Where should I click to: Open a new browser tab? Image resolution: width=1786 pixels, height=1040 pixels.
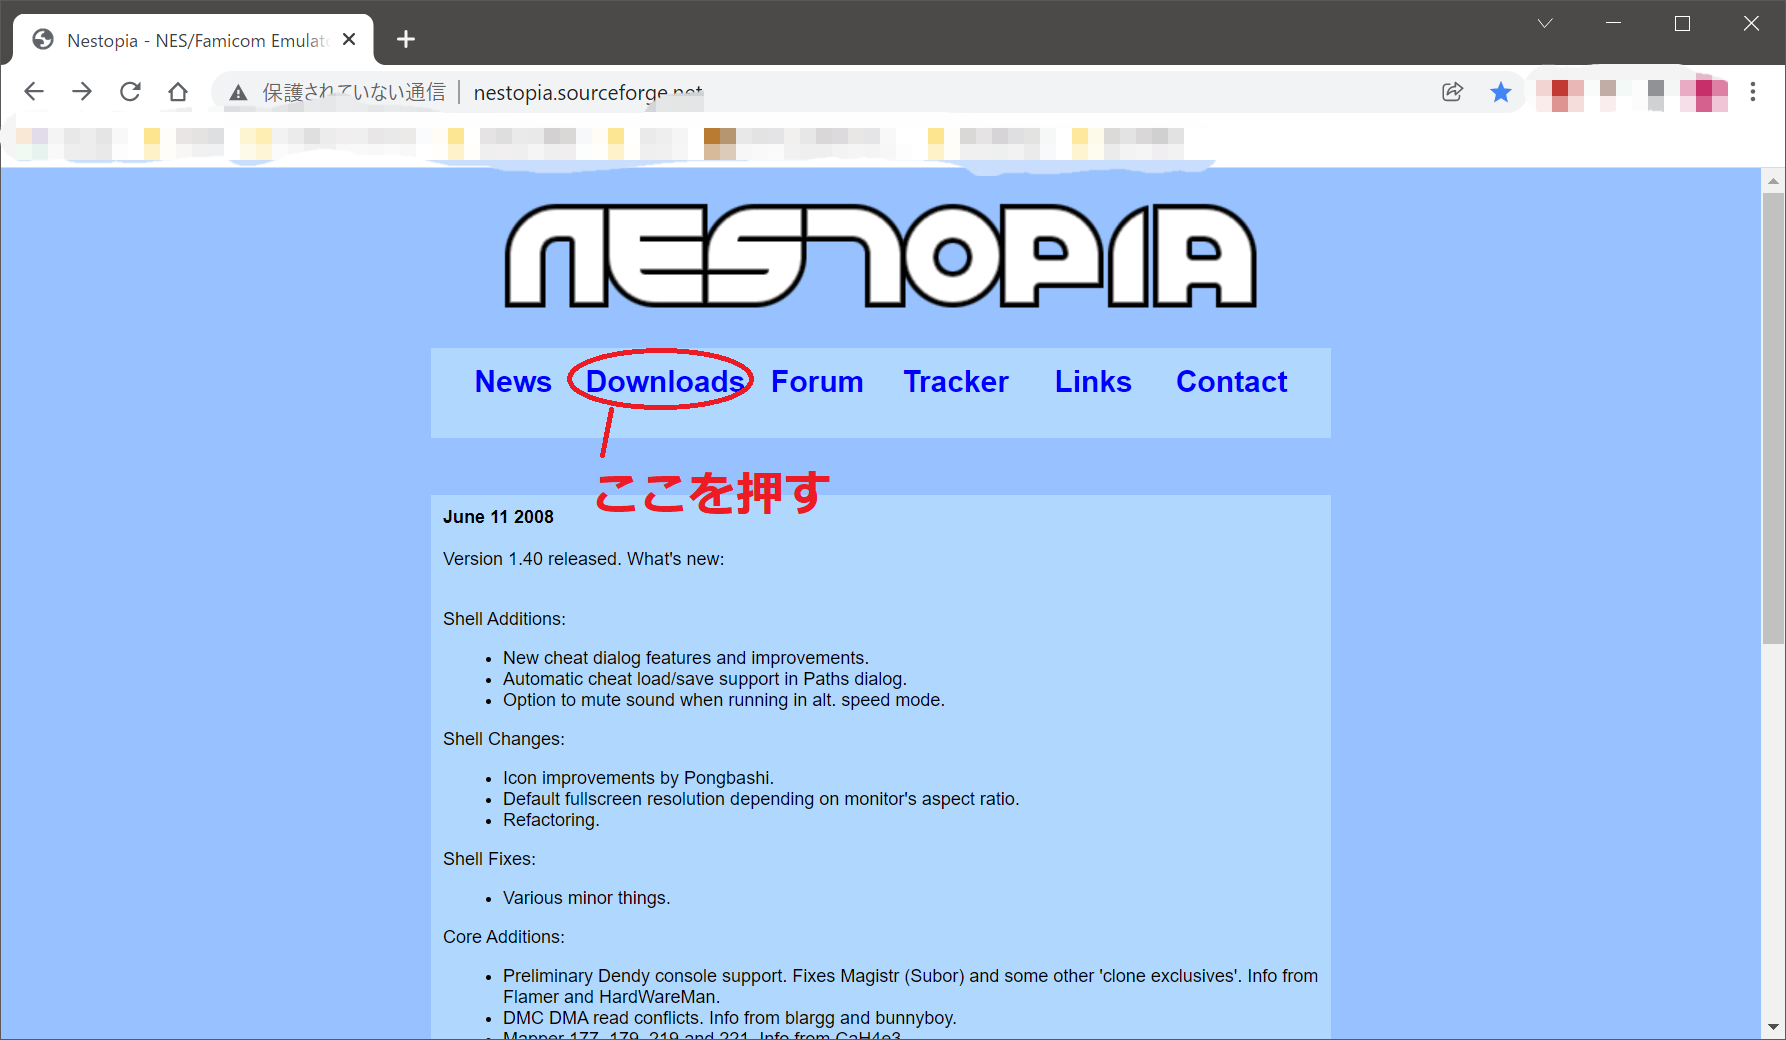406,39
